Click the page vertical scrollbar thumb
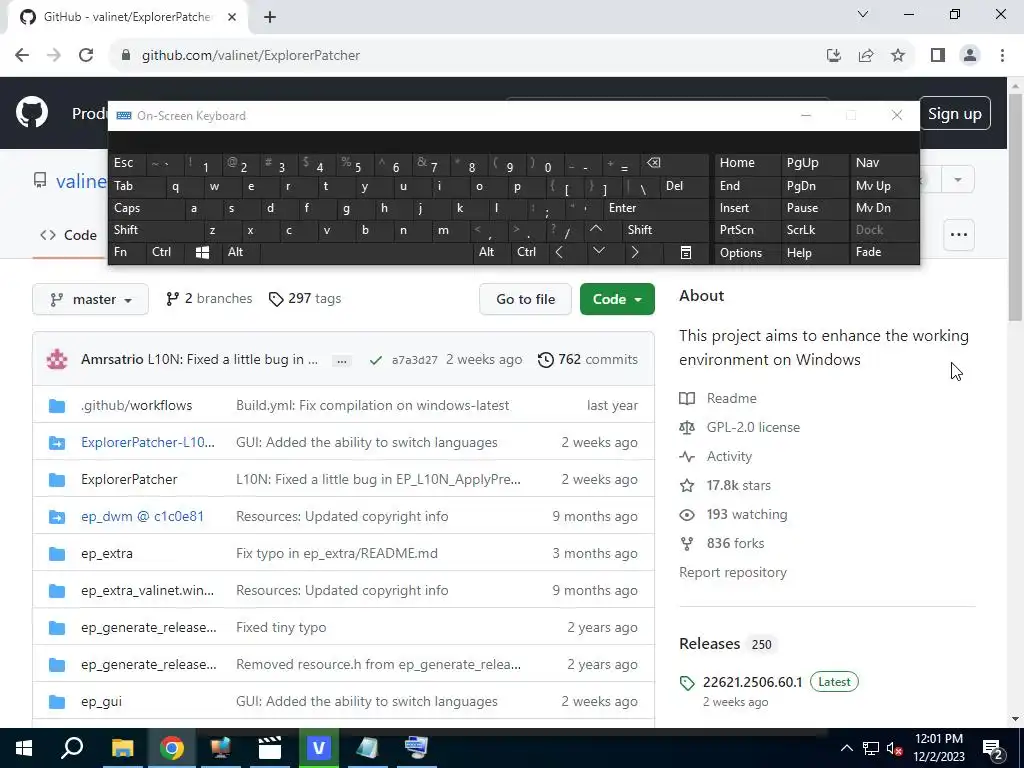This screenshot has height=768, width=1024. 1015,206
